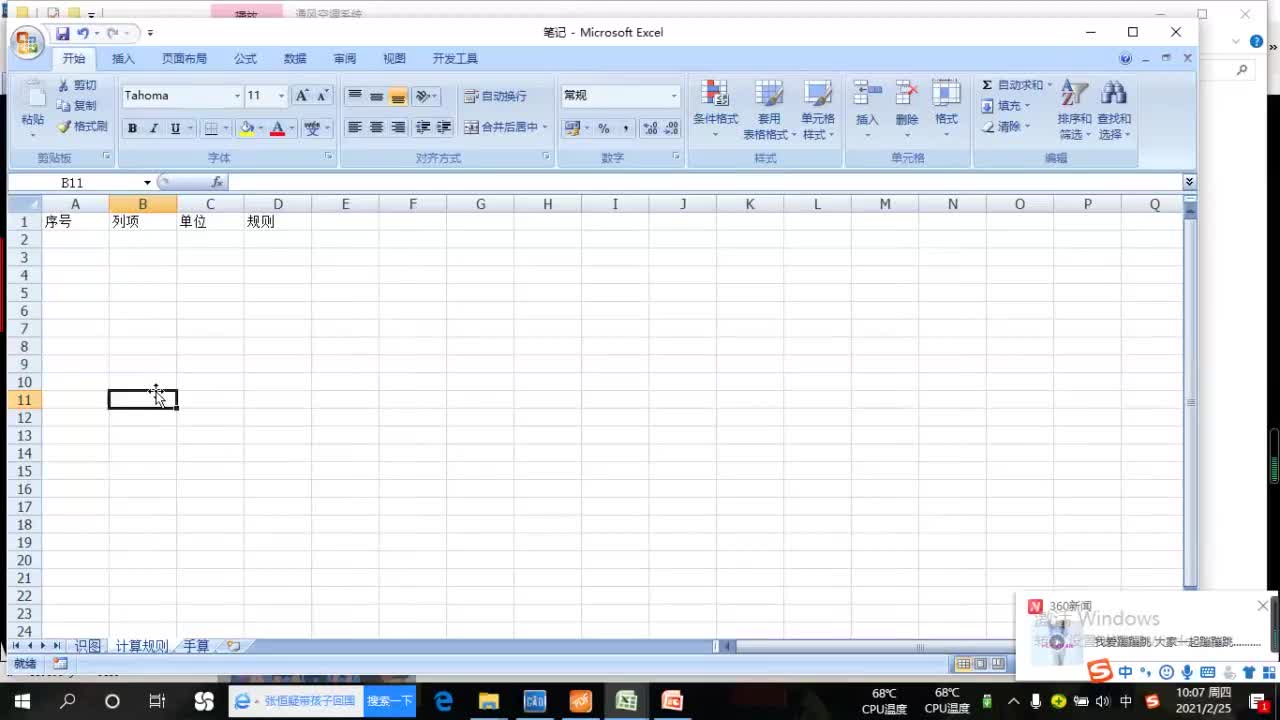Toggle bottom vertical alignment
The height and width of the screenshot is (720, 1280).
coord(398,96)
